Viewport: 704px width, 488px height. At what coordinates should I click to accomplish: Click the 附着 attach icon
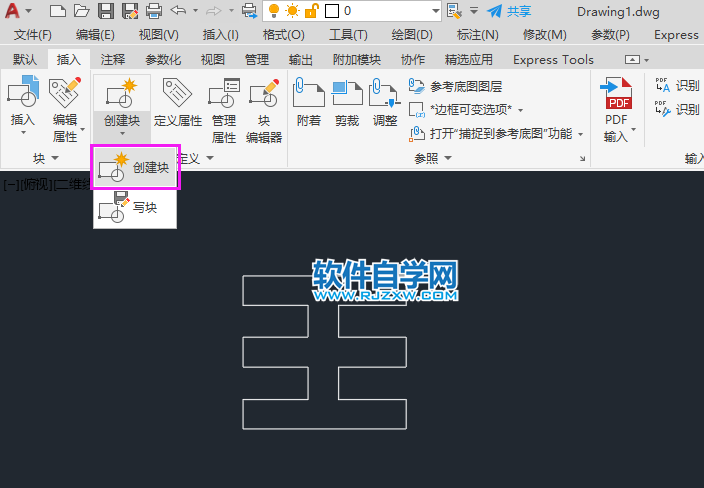tap(308, 92)
